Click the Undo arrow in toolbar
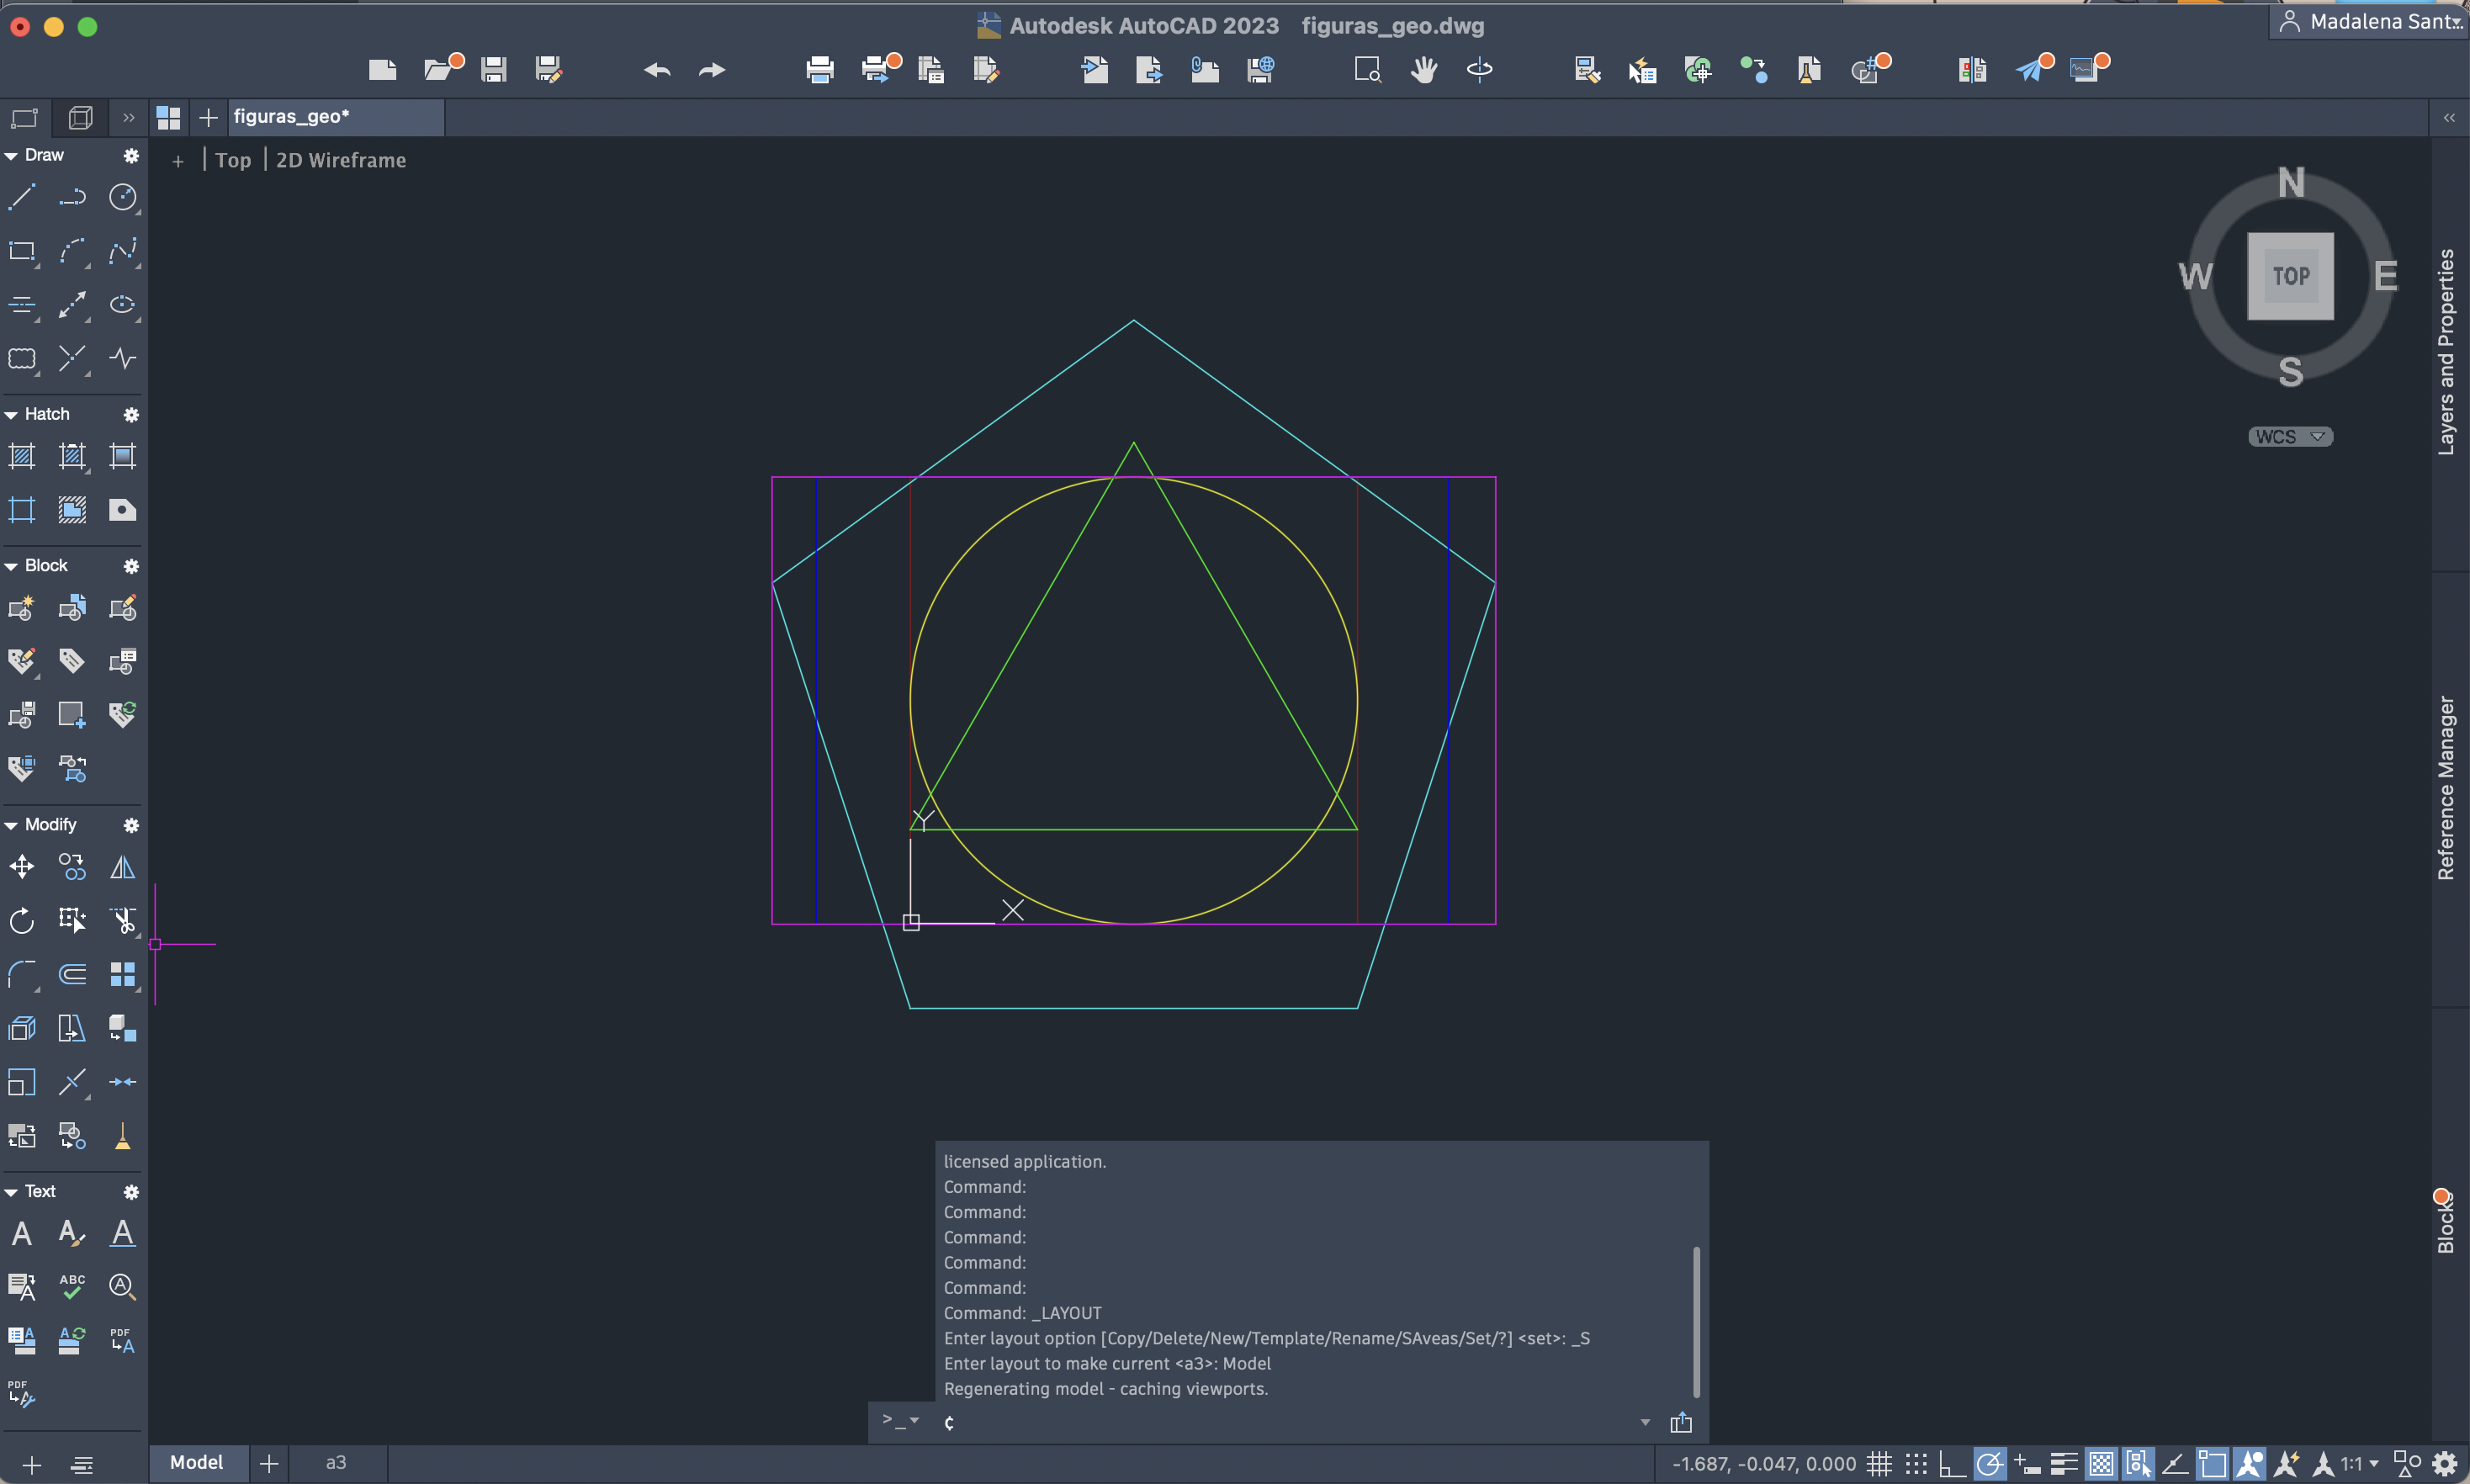The image size is (2470, 1484). click(x=657, y=69)
